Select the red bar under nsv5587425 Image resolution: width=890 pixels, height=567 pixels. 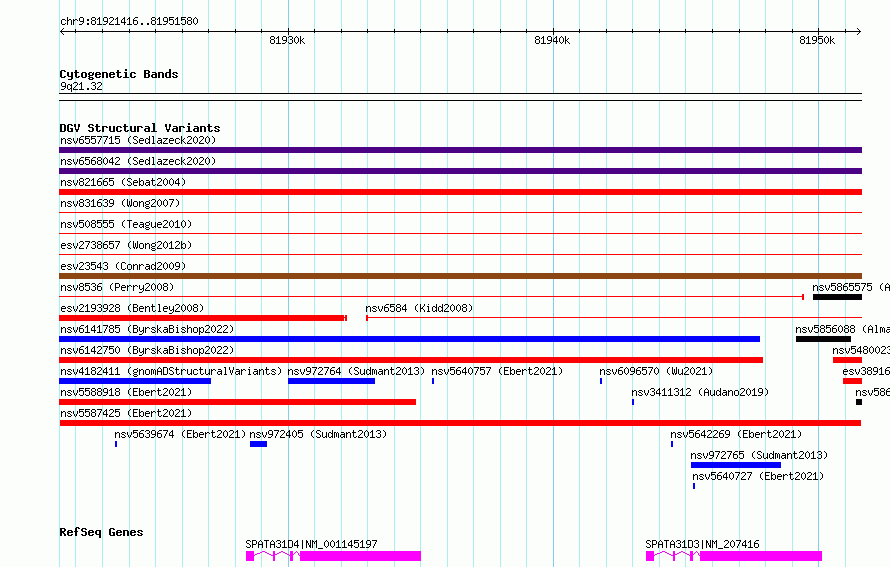click(460, 423)
